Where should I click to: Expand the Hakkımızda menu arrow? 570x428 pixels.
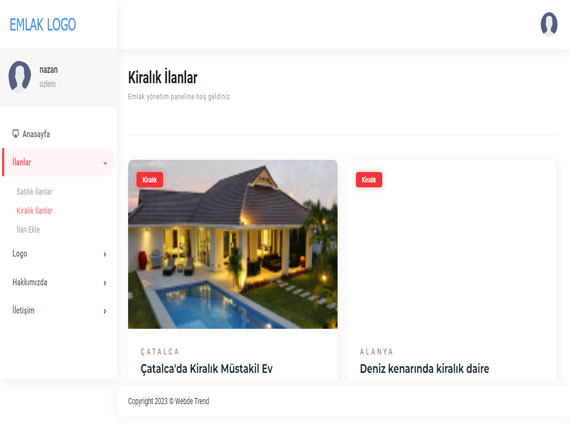pos(105,283)
